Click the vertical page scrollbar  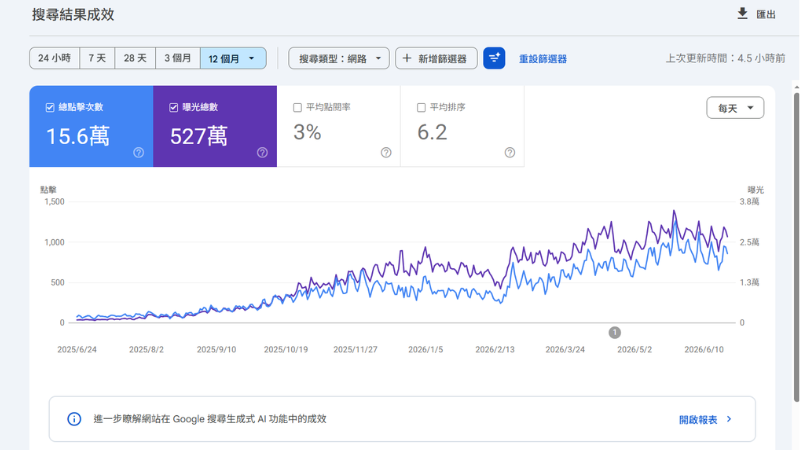tap(796, 245)
